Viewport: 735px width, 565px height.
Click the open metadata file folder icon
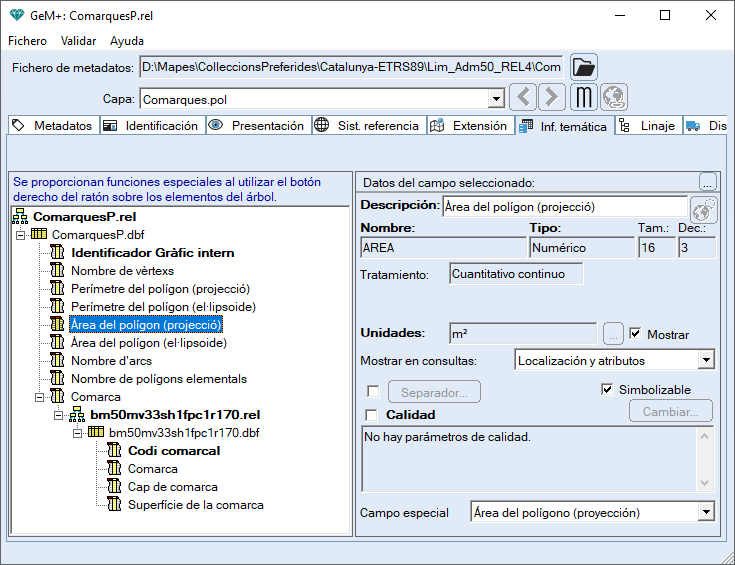tap(584, 67)
